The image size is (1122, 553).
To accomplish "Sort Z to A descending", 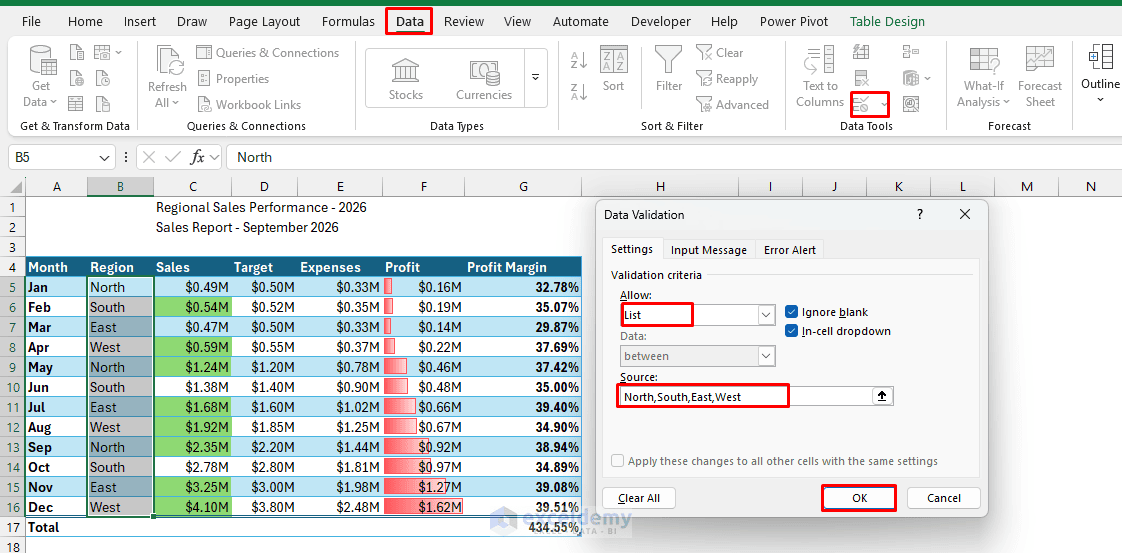I will pos(579,92).
